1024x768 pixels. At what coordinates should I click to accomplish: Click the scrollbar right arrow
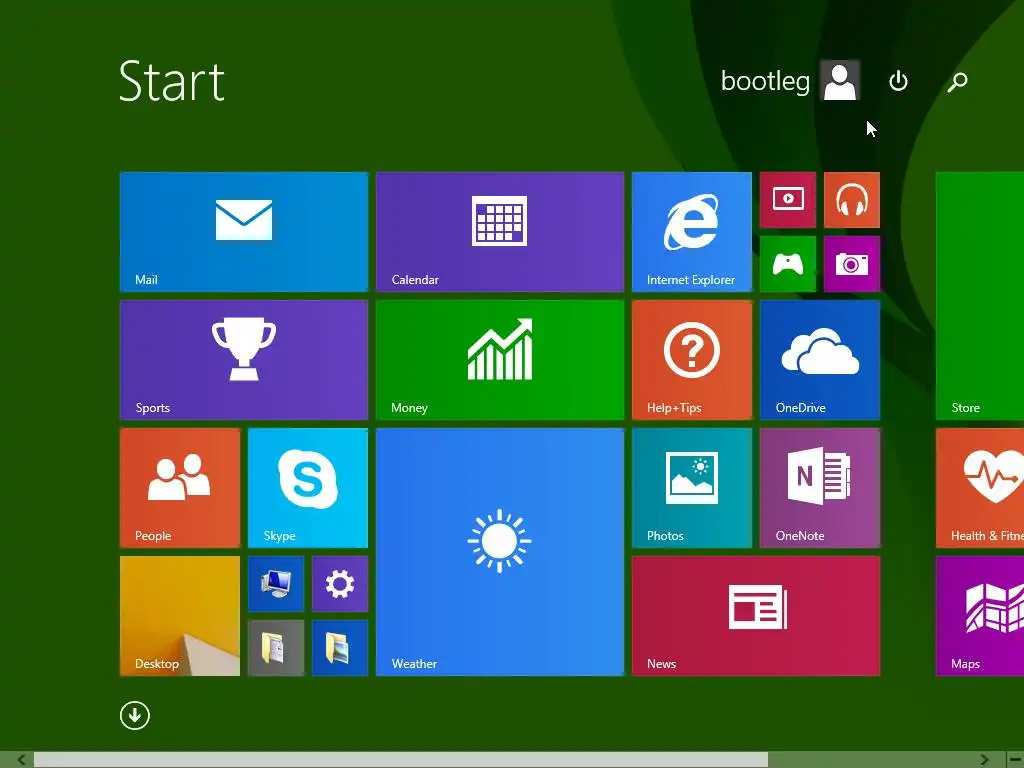pyautogui.click(x=984, y=760)
